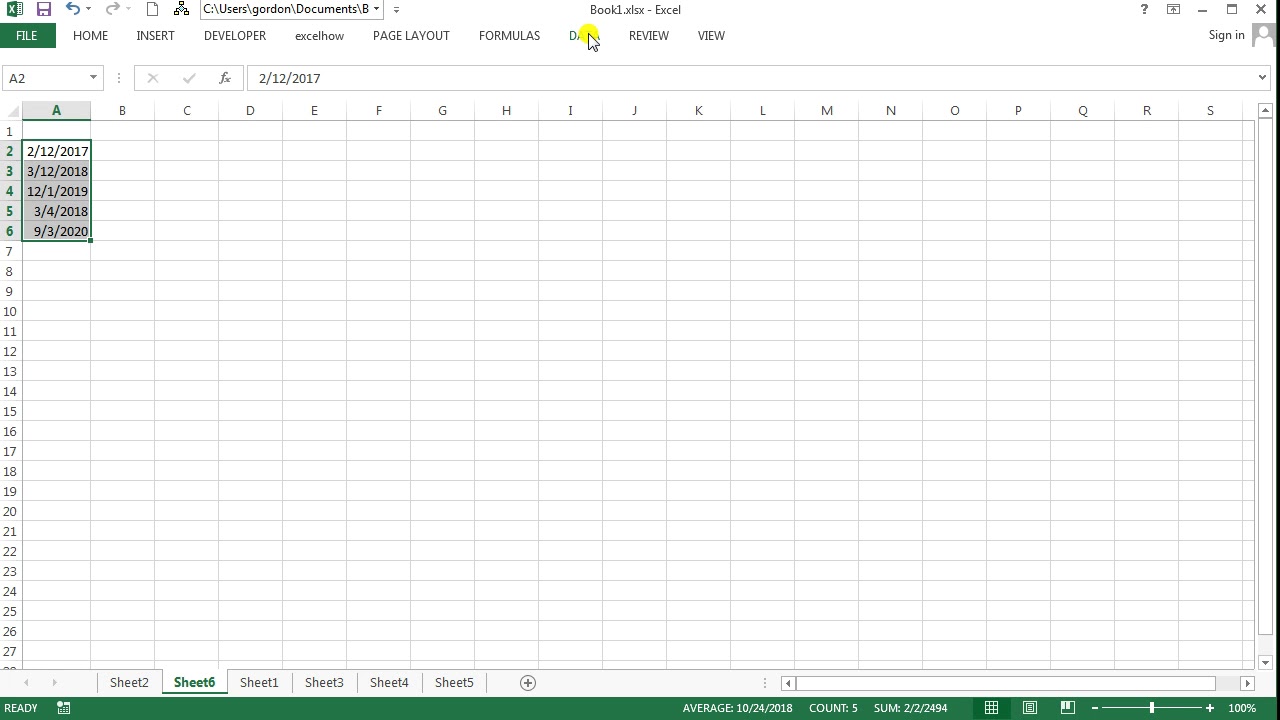Open Customize Quick Access Toolbar arrow
The width and height of the screenshot is (1280, 720).
(x=396, y=9)
